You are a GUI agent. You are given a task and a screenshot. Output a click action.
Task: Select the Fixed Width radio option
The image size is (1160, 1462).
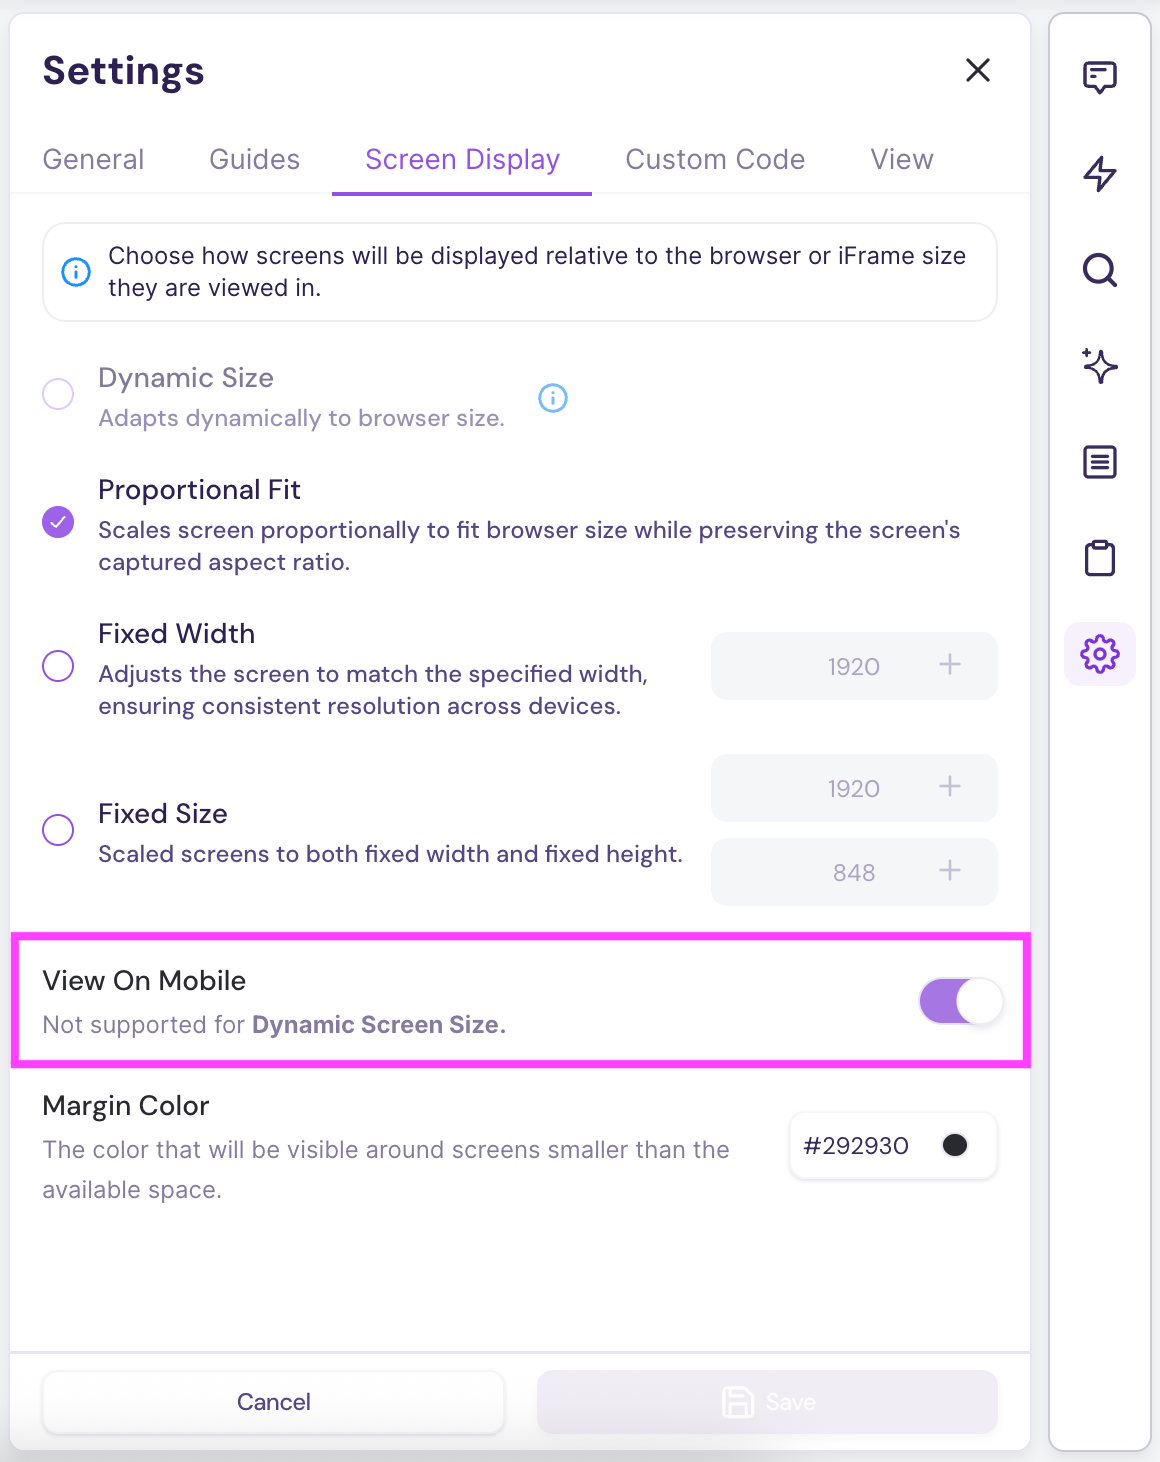[58, 666]
